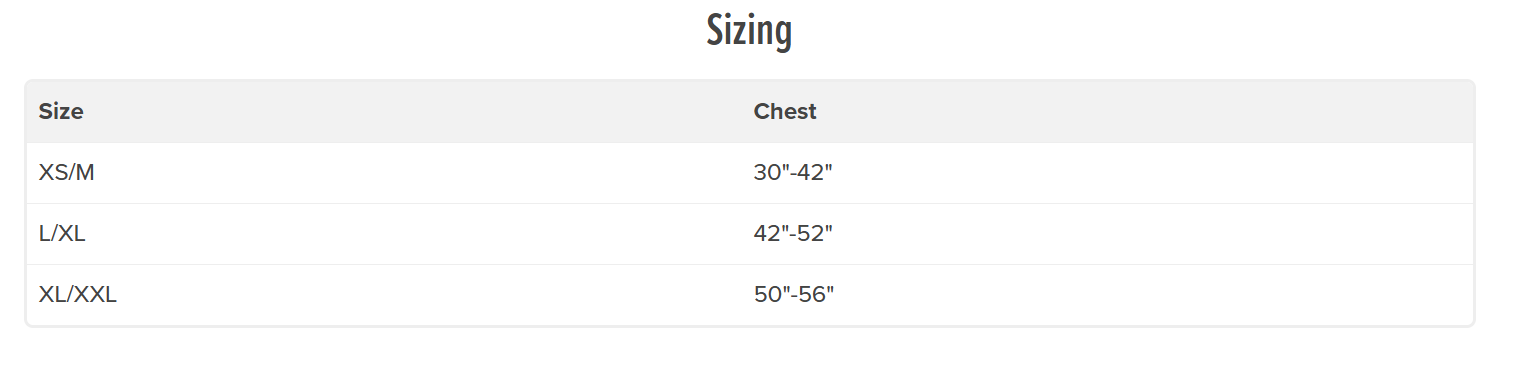
Task: Click the middle row size label L/XL
Action: coord(62,234)
